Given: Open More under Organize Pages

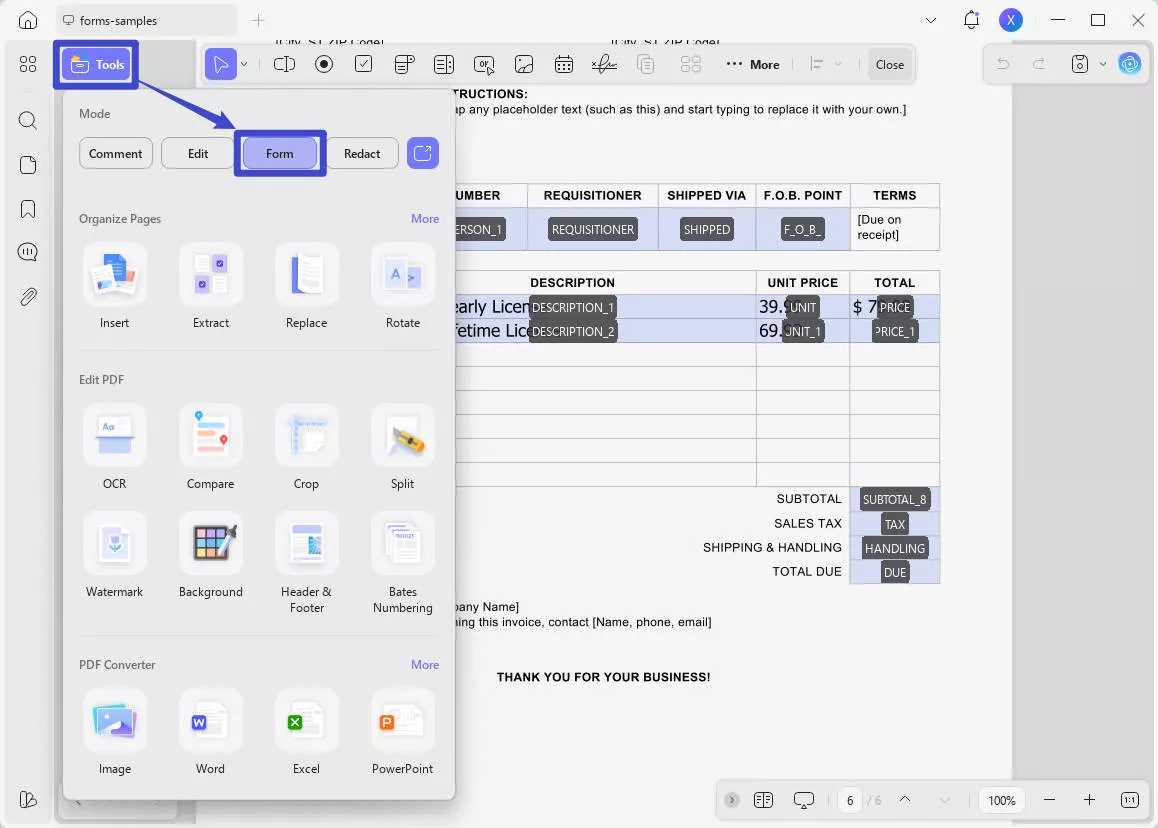Looking at the screenshot, I should click(425, 219).
